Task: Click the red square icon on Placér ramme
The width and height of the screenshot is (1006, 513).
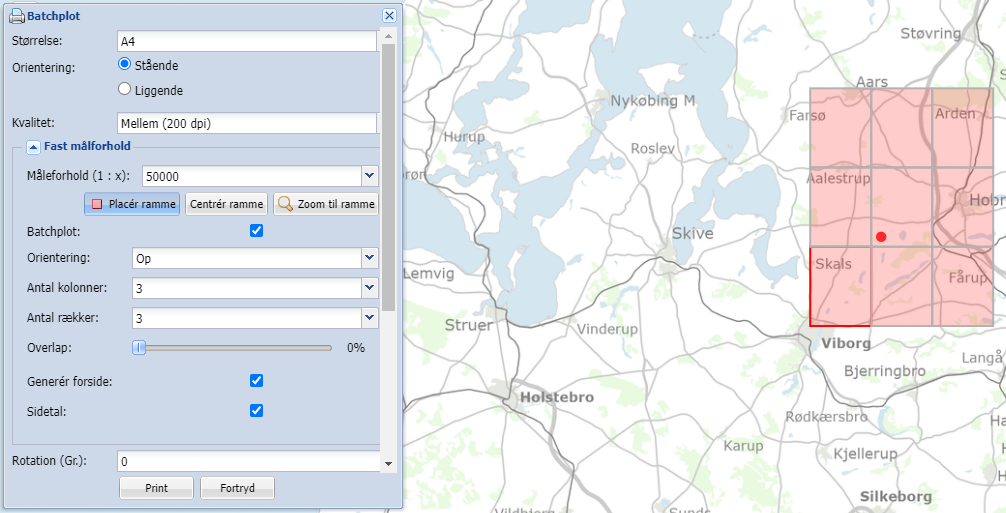Action: 97,205
